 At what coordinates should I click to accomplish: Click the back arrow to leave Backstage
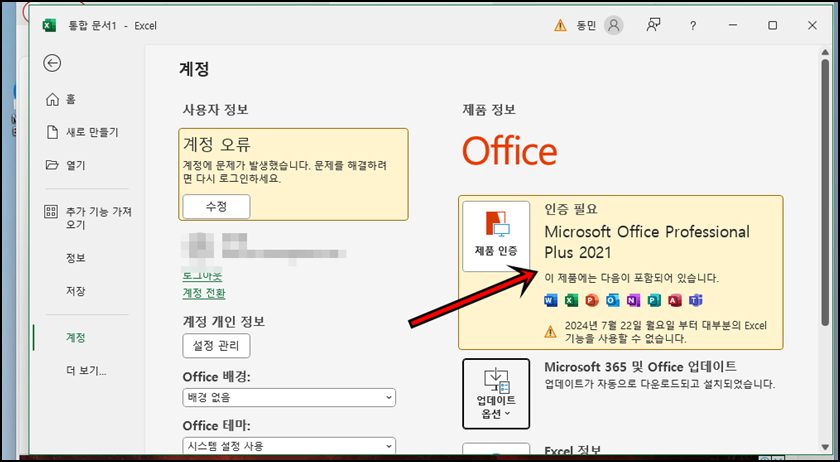[52, 63]
